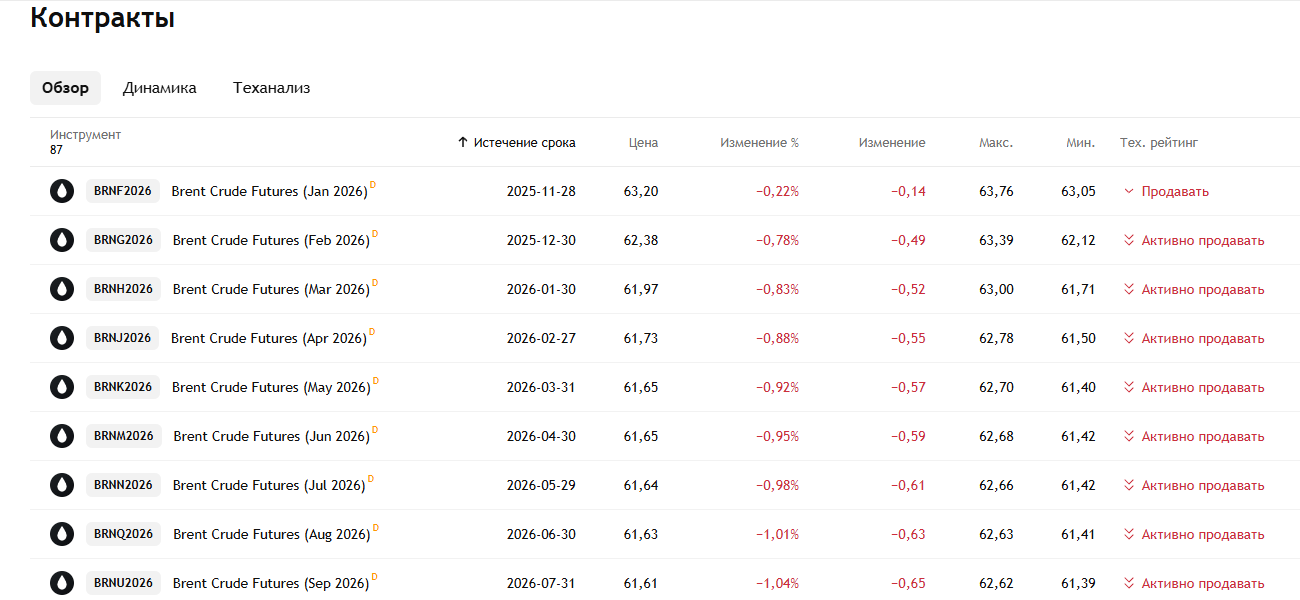This screenshot has width=1300, height=600.
Task: Click Активно продавать rating for BRNK2026
Action: point(1202,388)
